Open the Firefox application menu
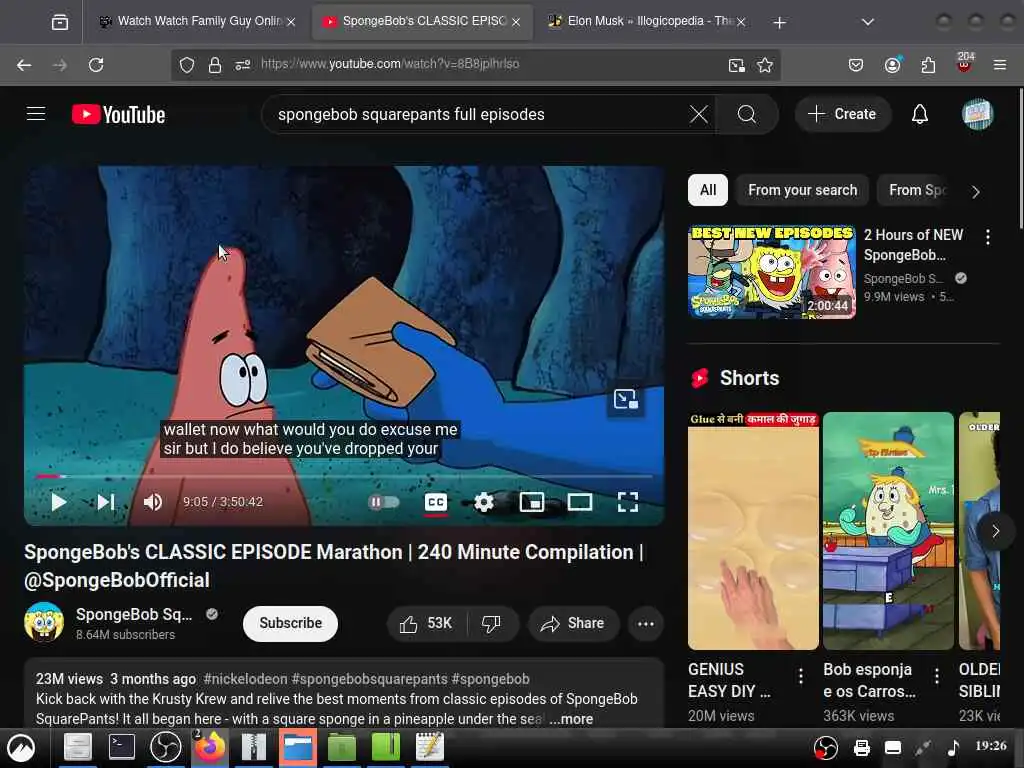1024x768 pixels. pyautogui.click(x=1000, y=65)
